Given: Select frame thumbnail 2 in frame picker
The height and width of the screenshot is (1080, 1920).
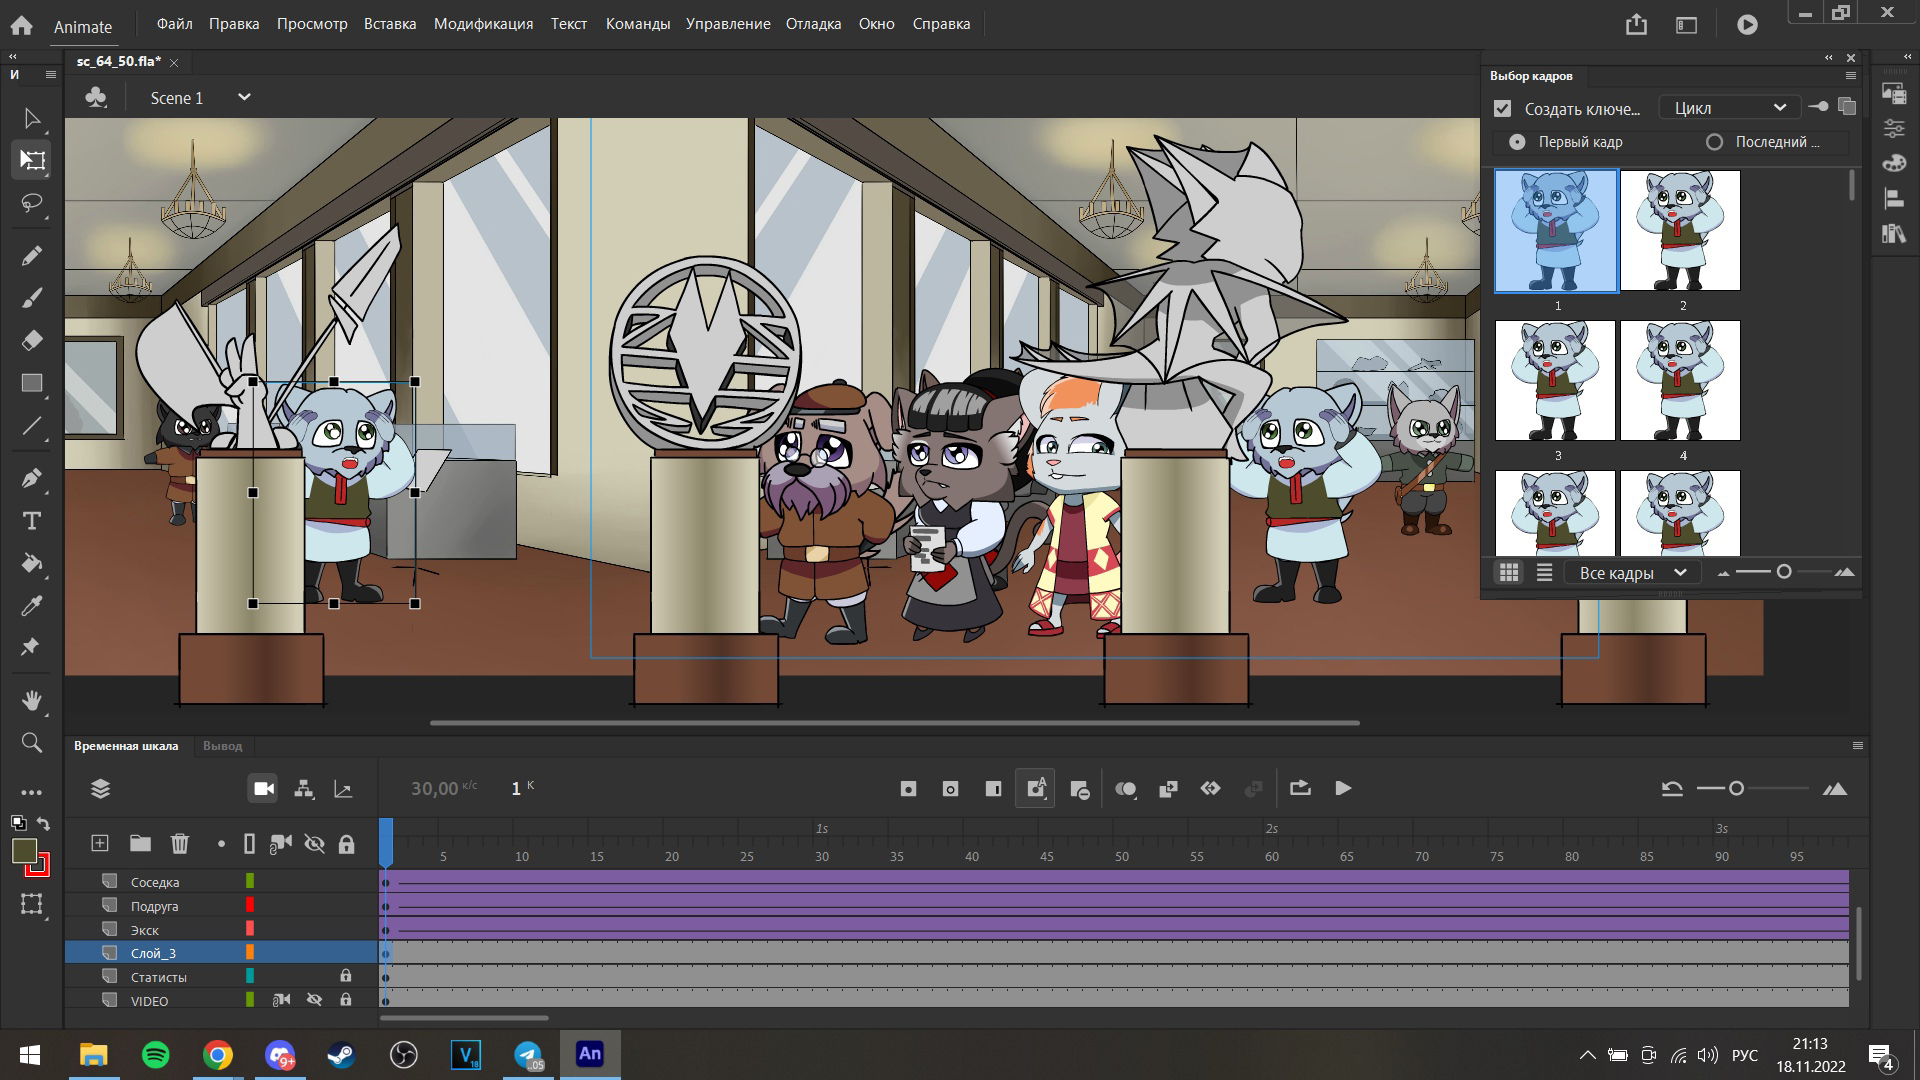Looking at the screenshot, I should pos(1680,230).
